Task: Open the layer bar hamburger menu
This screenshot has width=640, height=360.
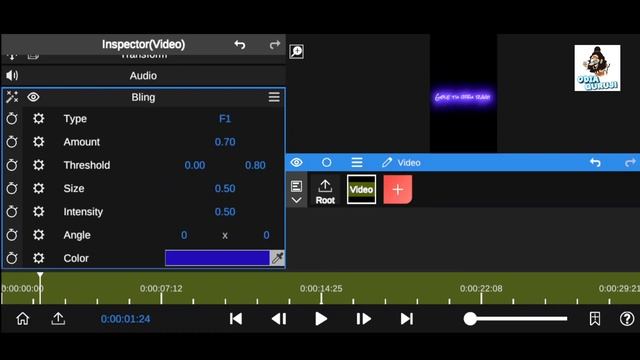Action: click(x=357, y=162)
